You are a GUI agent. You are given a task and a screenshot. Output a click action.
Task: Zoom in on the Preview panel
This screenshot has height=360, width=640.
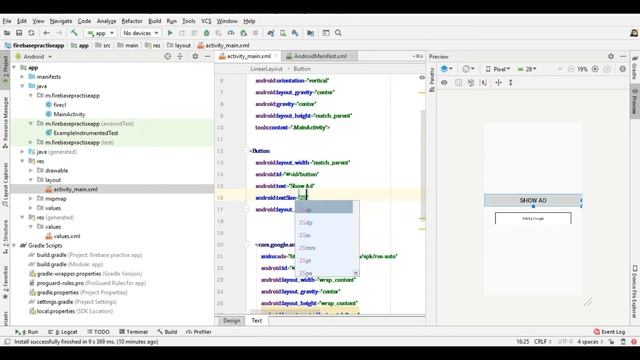(x=595, y=69)
